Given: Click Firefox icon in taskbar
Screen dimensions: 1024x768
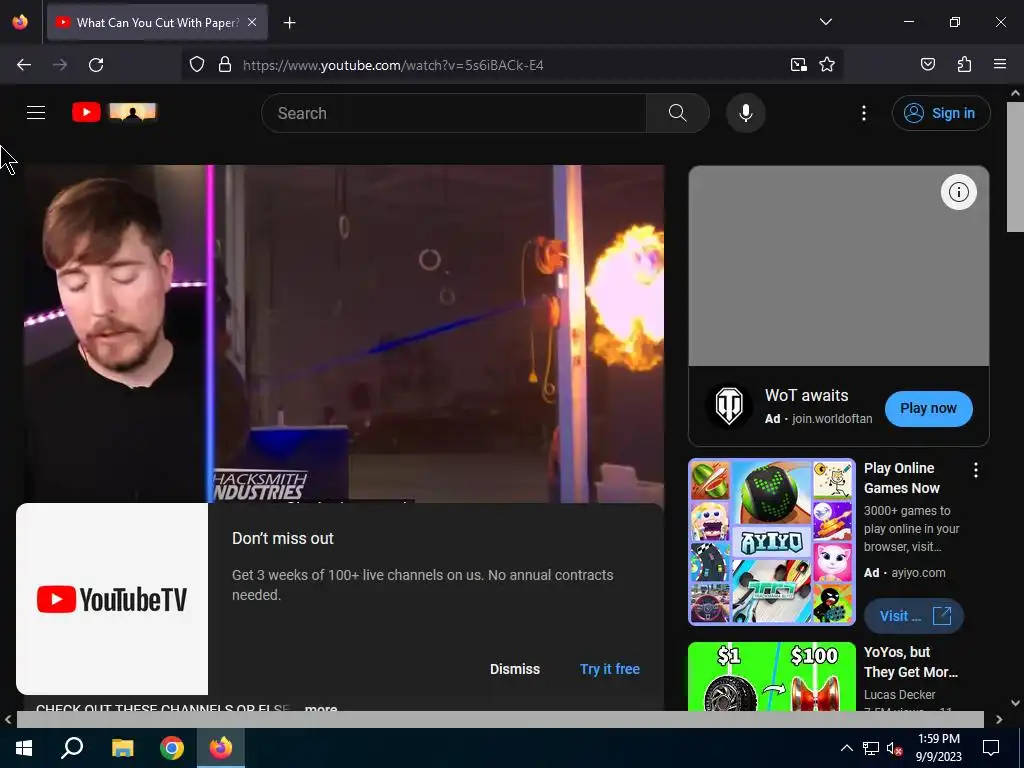Looking at the screenshot, I should pos(221,748).
